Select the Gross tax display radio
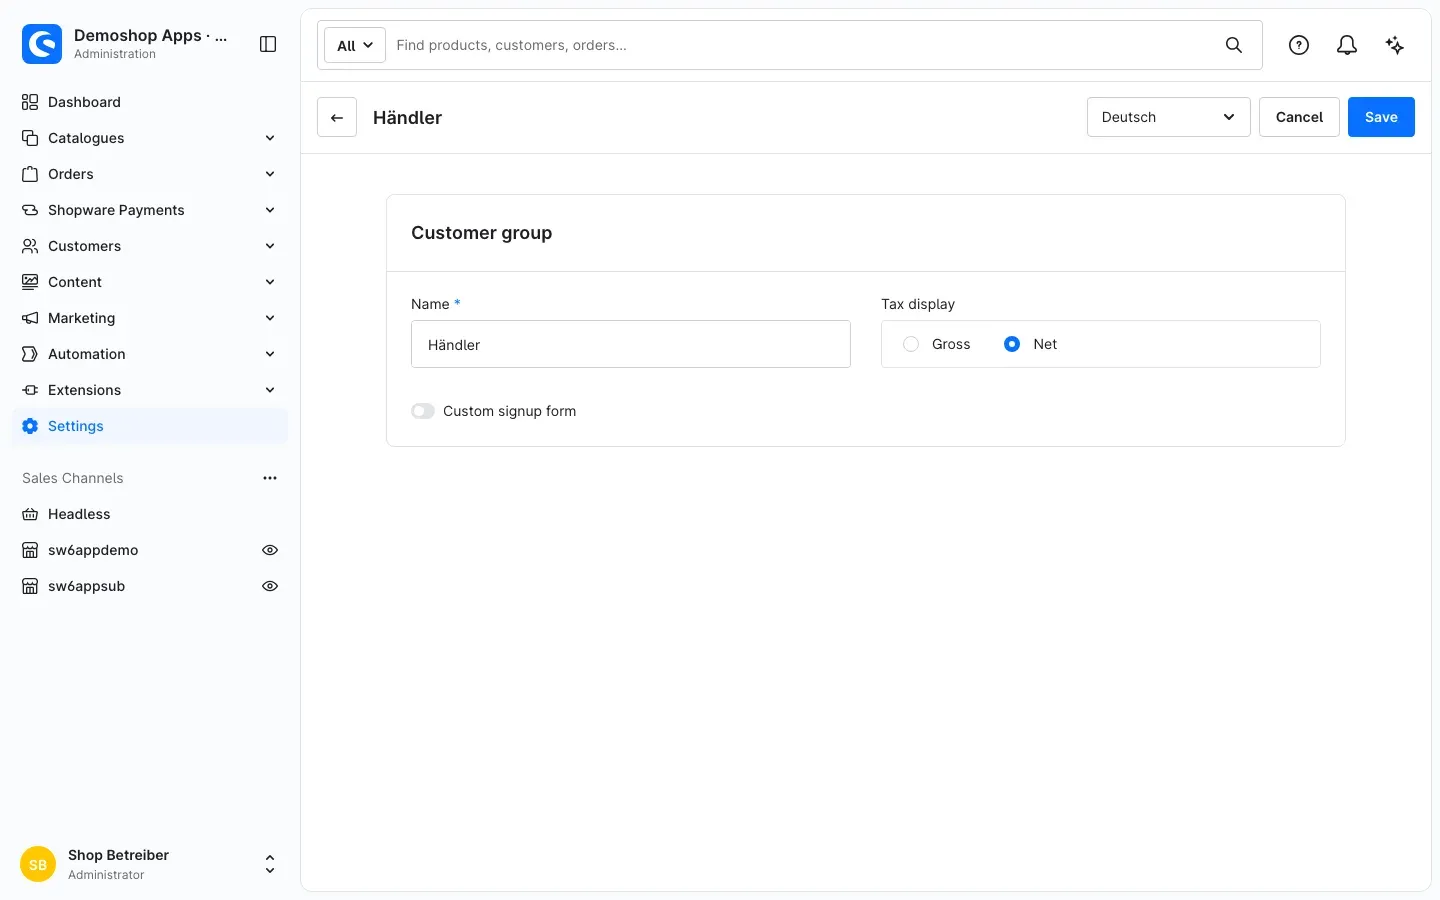 911,344
